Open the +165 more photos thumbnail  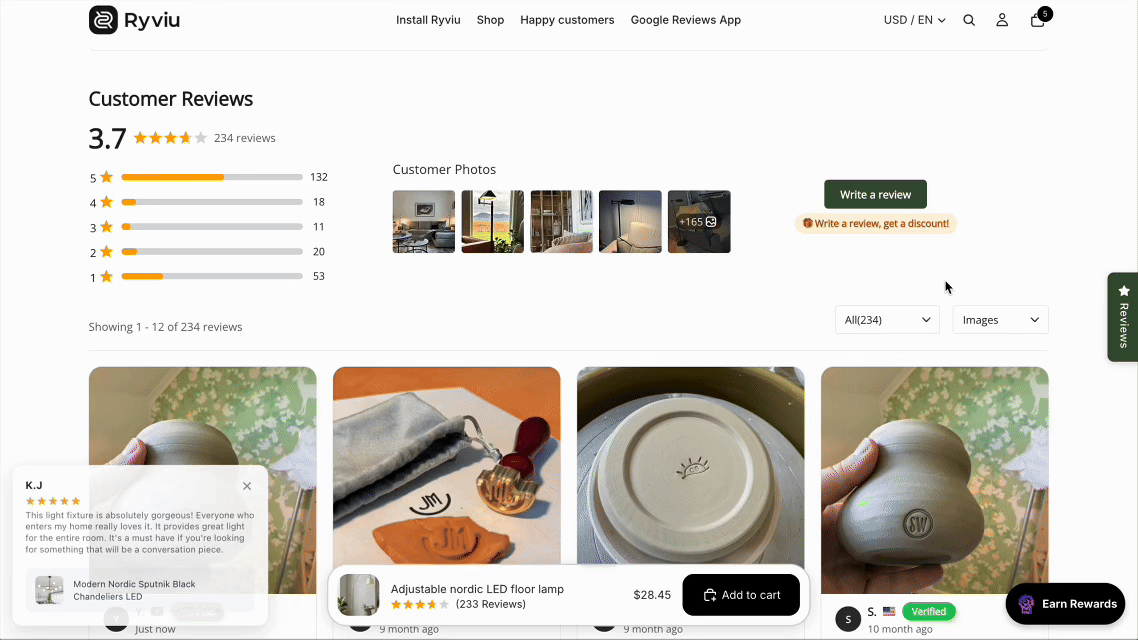699,222
